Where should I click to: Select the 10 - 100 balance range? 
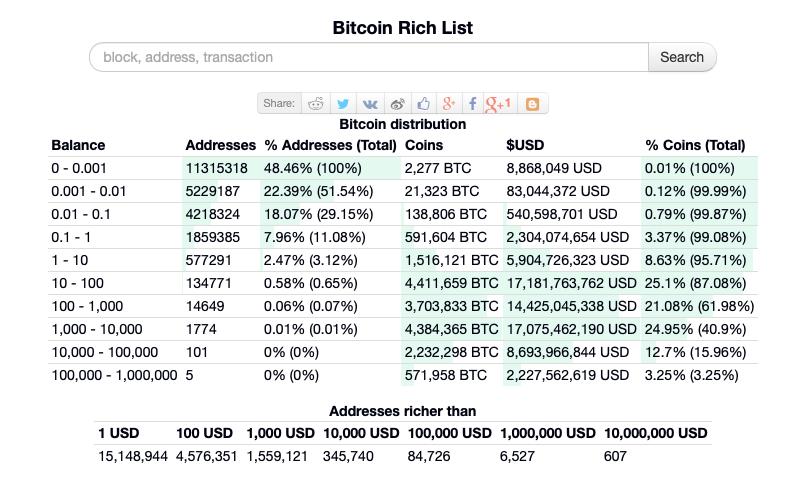77,283
